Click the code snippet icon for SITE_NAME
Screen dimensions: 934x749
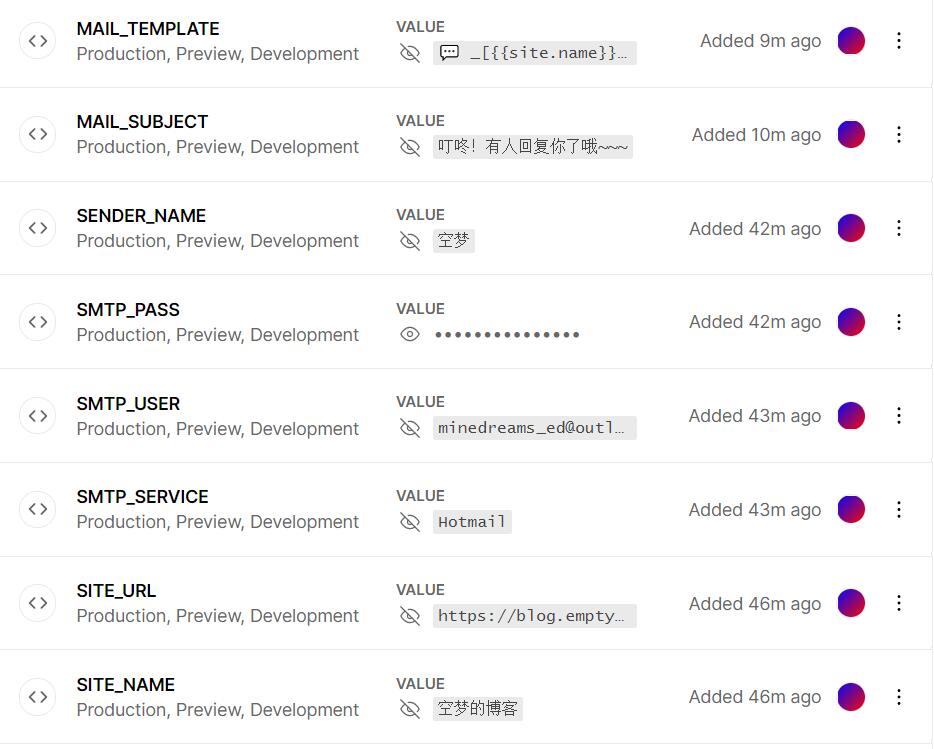37,696
